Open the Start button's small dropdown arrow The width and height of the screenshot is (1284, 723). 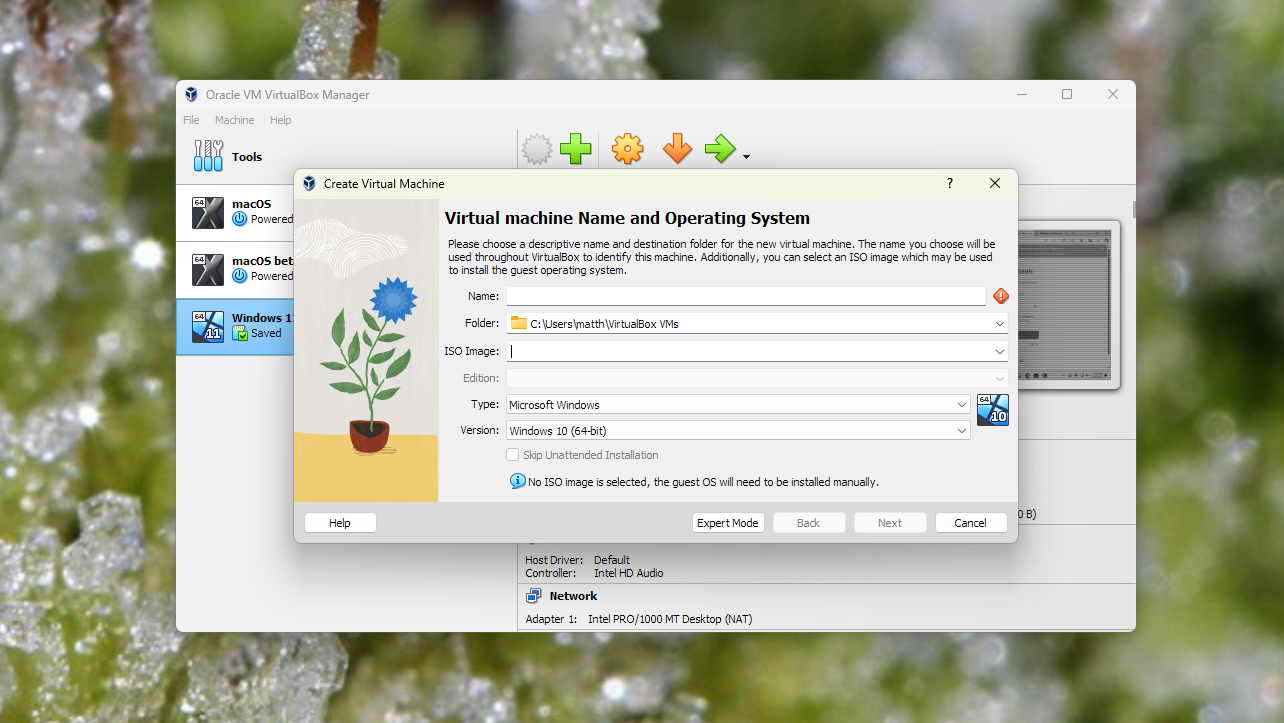[x=746, y=157]
